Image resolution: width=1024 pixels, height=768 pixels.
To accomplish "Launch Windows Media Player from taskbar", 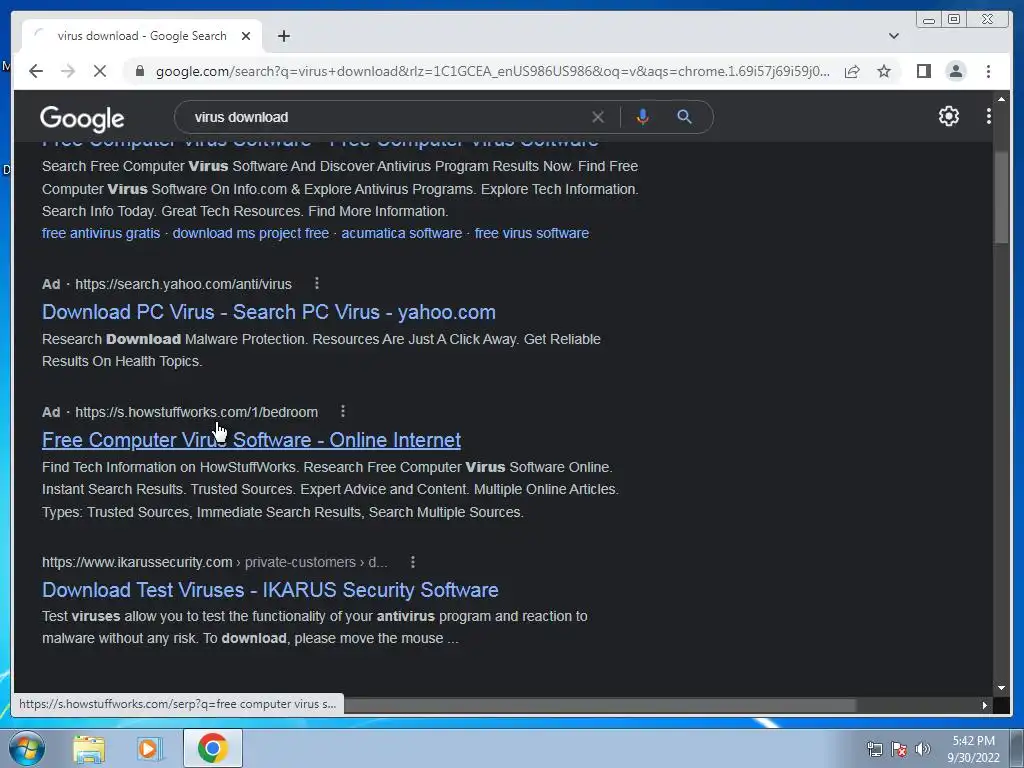I will [150, 748].
